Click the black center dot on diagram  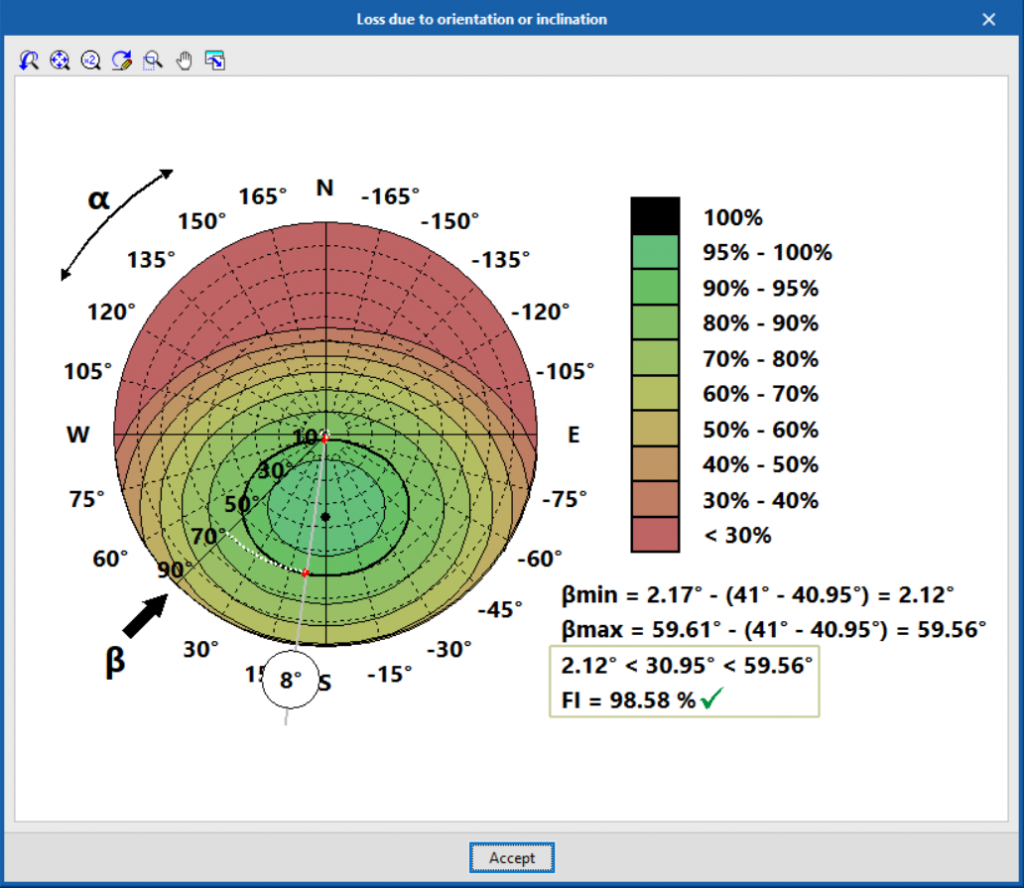tap(325, 516)
